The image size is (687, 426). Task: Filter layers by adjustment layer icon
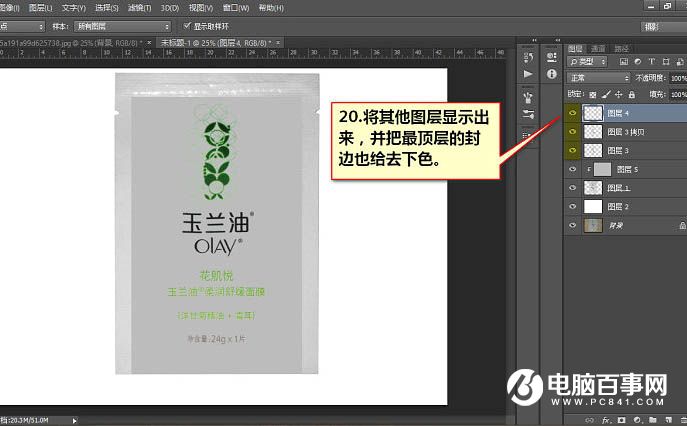point(638,62)
